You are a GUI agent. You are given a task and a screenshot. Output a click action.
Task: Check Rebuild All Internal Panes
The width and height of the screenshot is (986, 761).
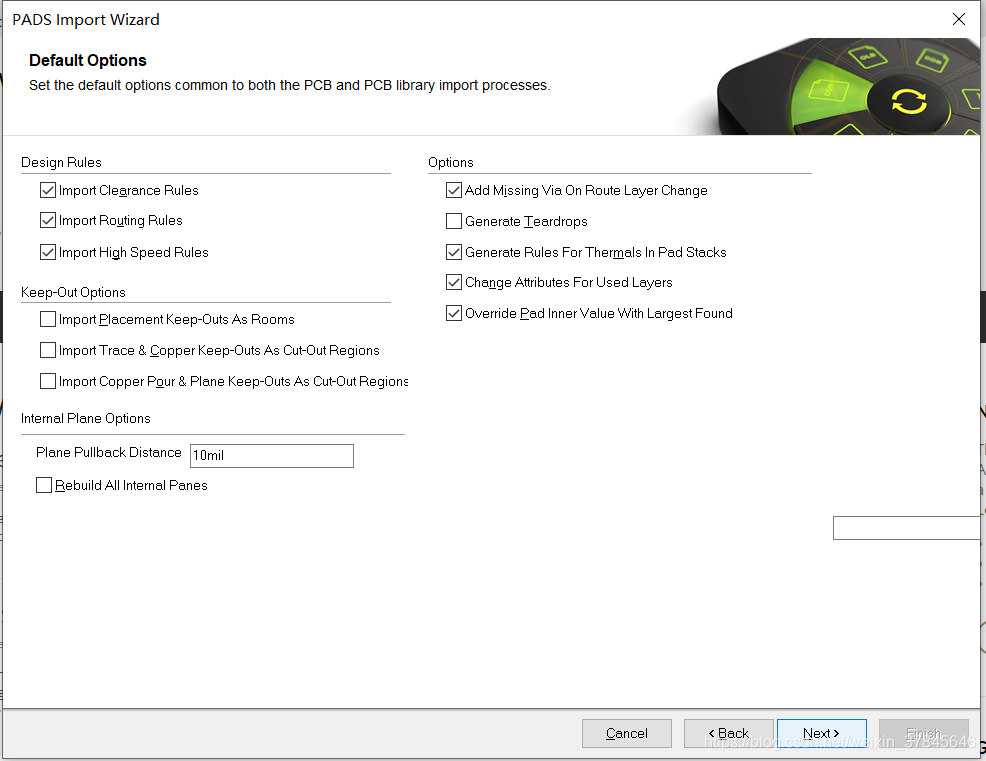click(44, 485)
